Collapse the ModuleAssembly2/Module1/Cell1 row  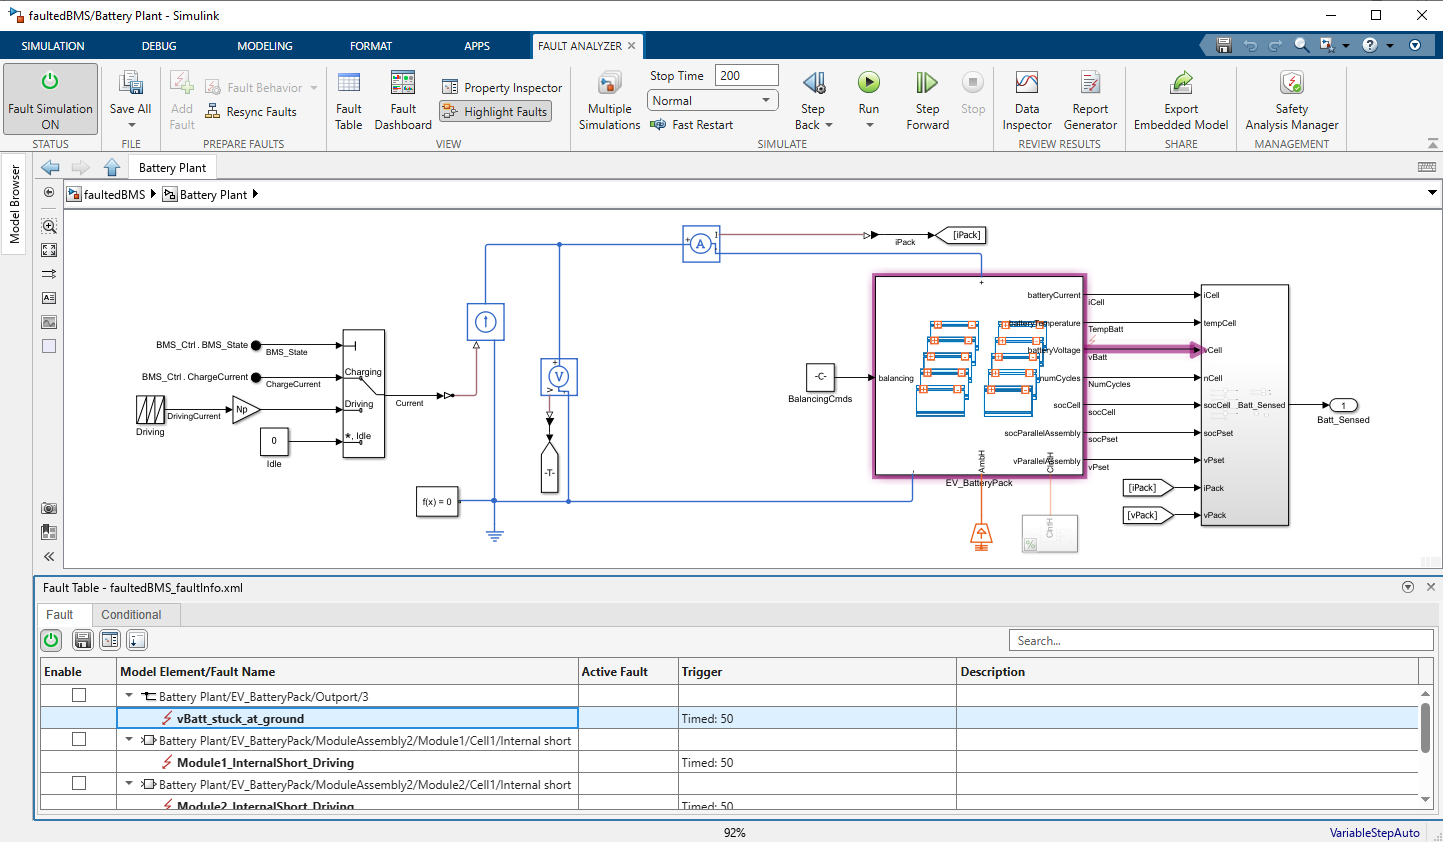click(x=129, y=740)
